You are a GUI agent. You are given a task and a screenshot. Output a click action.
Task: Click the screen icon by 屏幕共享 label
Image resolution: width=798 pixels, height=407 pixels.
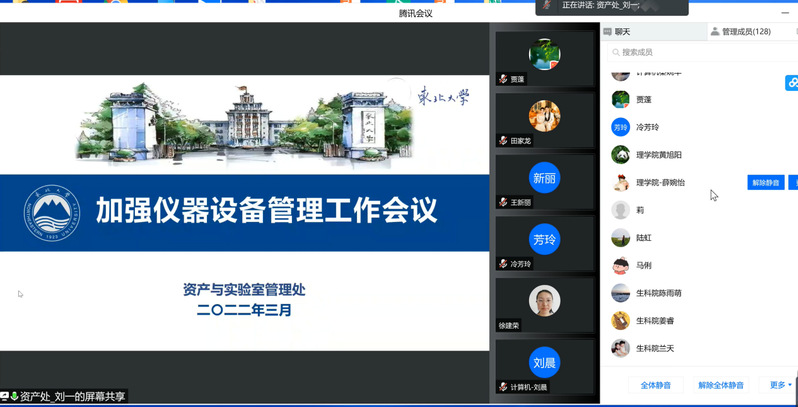coord(5,396)
